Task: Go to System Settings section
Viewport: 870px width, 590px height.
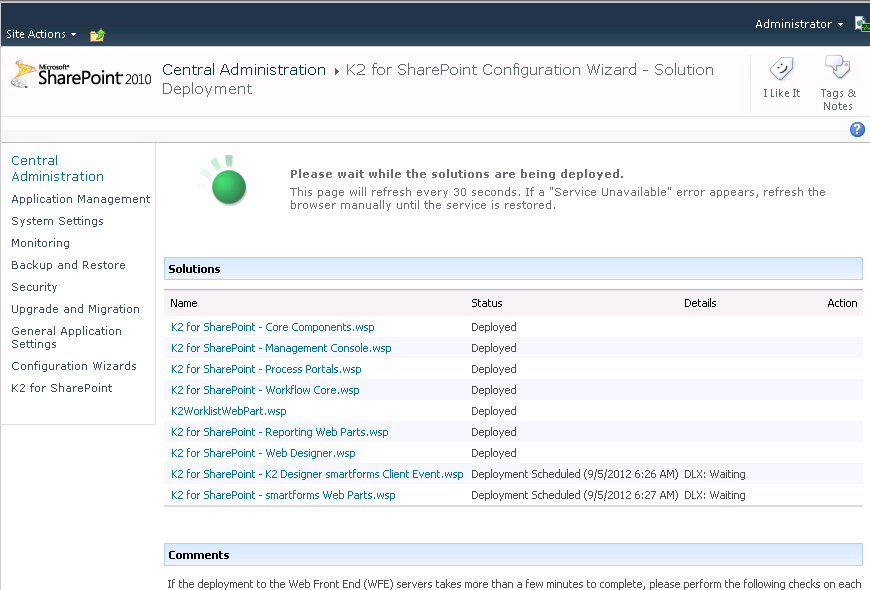Action: click(57, 221)
